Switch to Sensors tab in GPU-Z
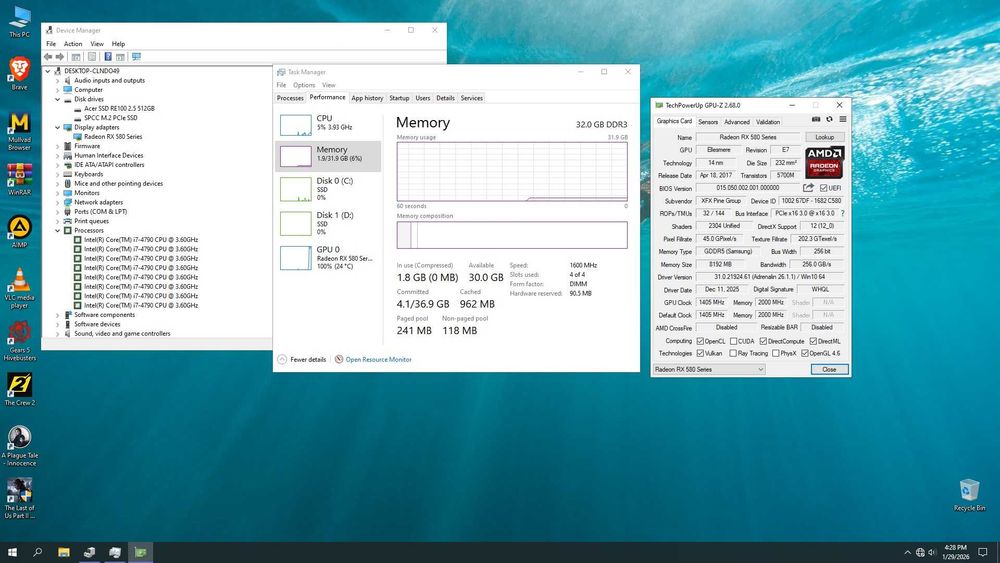1000x563 pixels. click(708, 122)
